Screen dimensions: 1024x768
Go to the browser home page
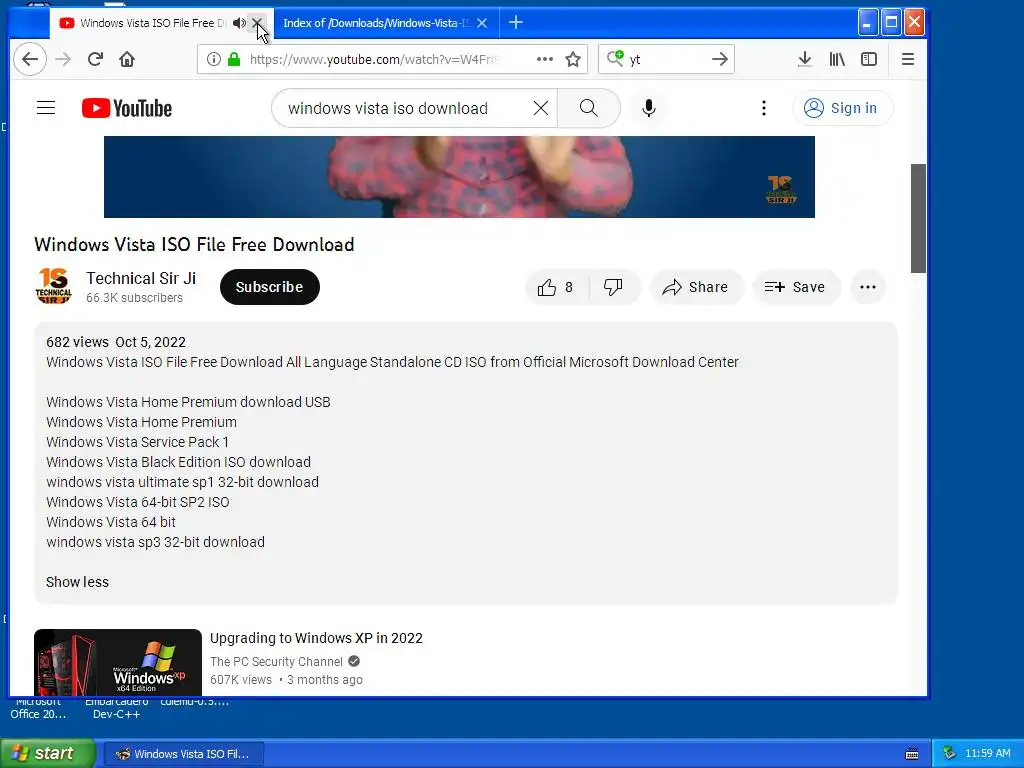coord(127,59)
